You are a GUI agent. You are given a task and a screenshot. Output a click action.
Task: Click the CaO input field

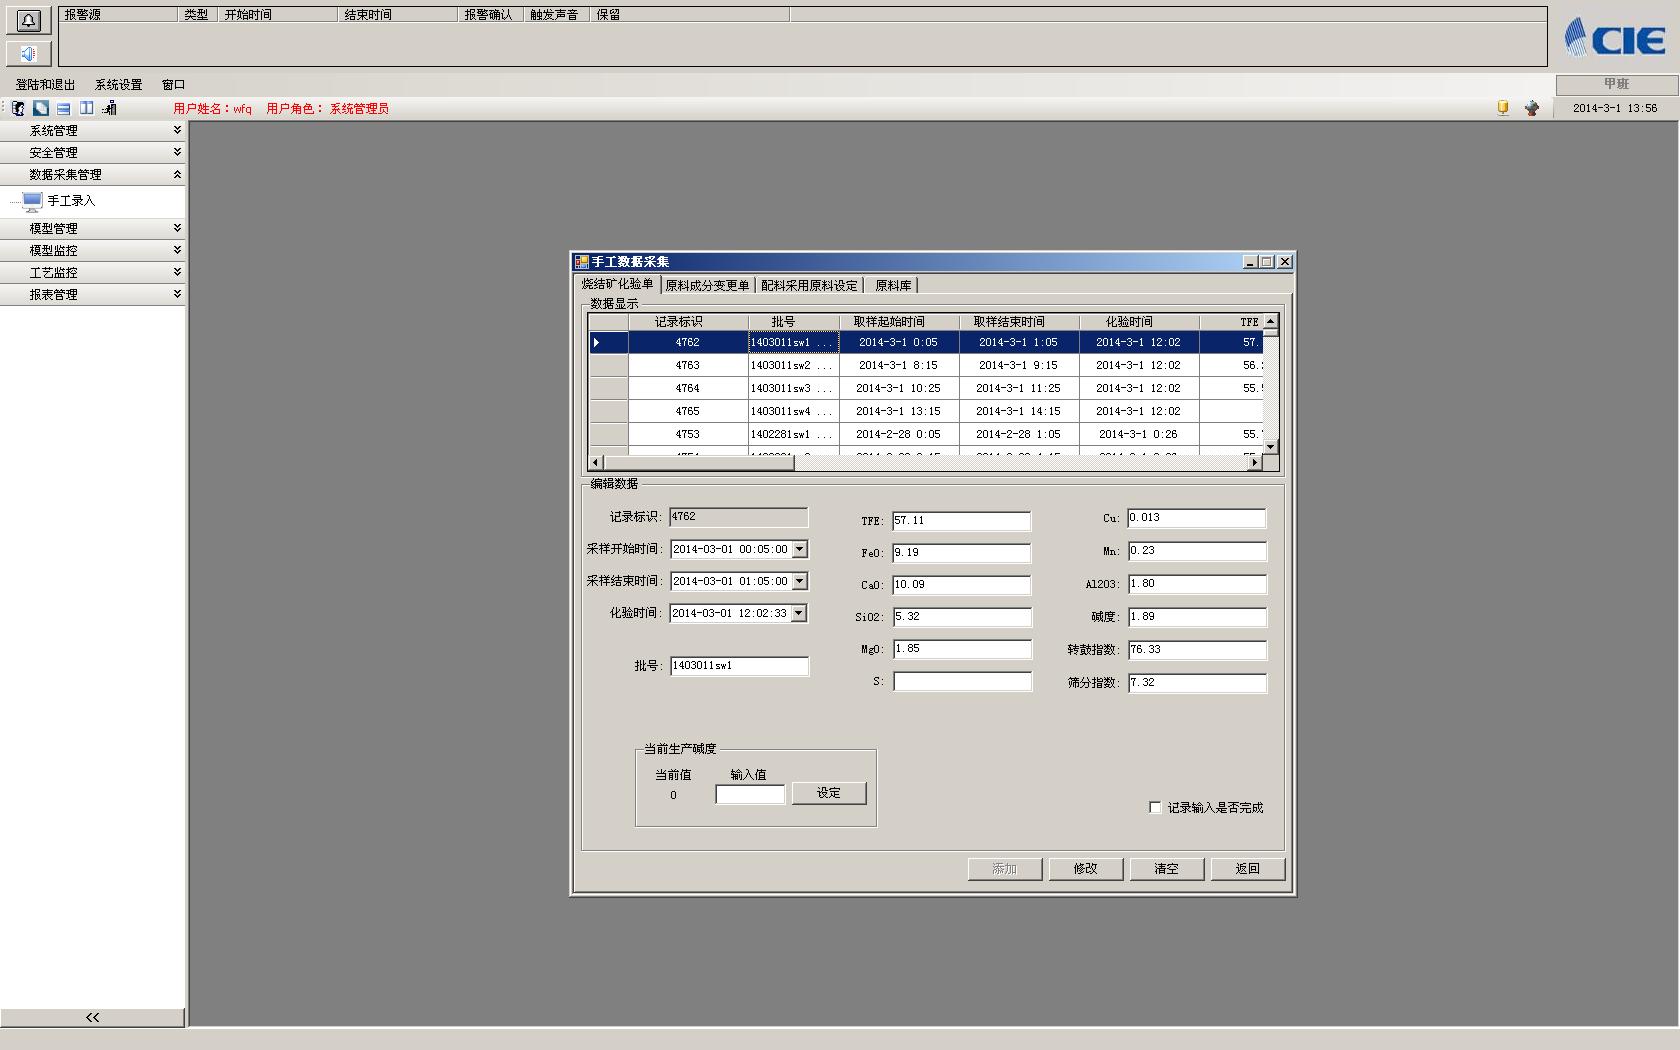pyautogui.click(x=961, y=585)
